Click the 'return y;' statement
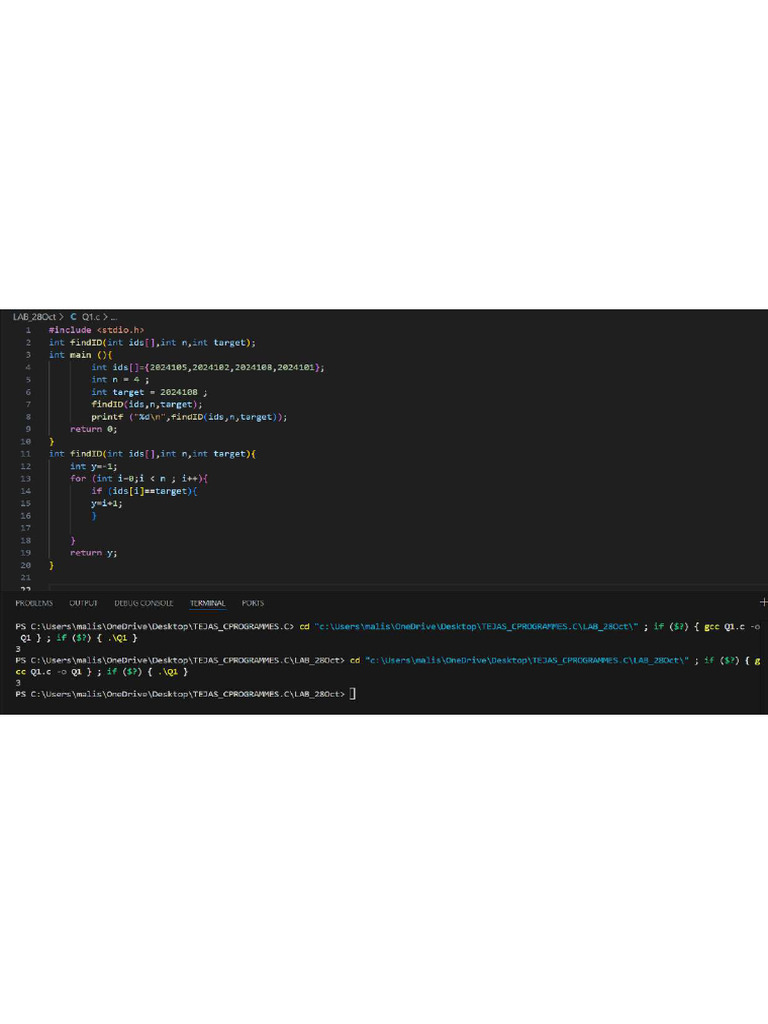This screenshot has width=768, height=1024. [x=94, y=552]
